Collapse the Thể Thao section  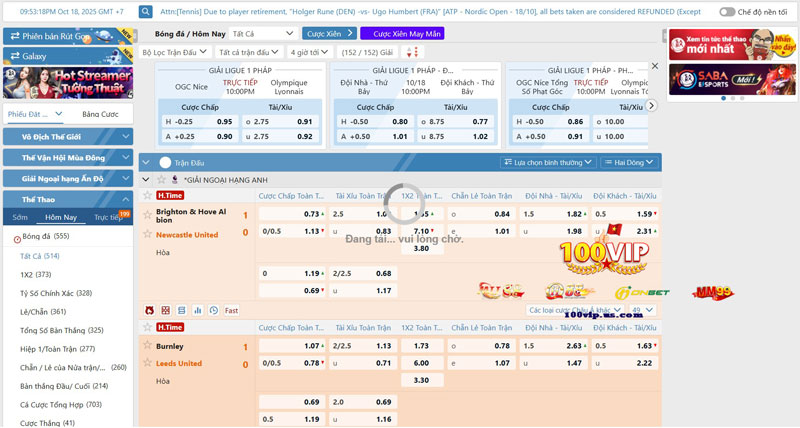point(68,199)
